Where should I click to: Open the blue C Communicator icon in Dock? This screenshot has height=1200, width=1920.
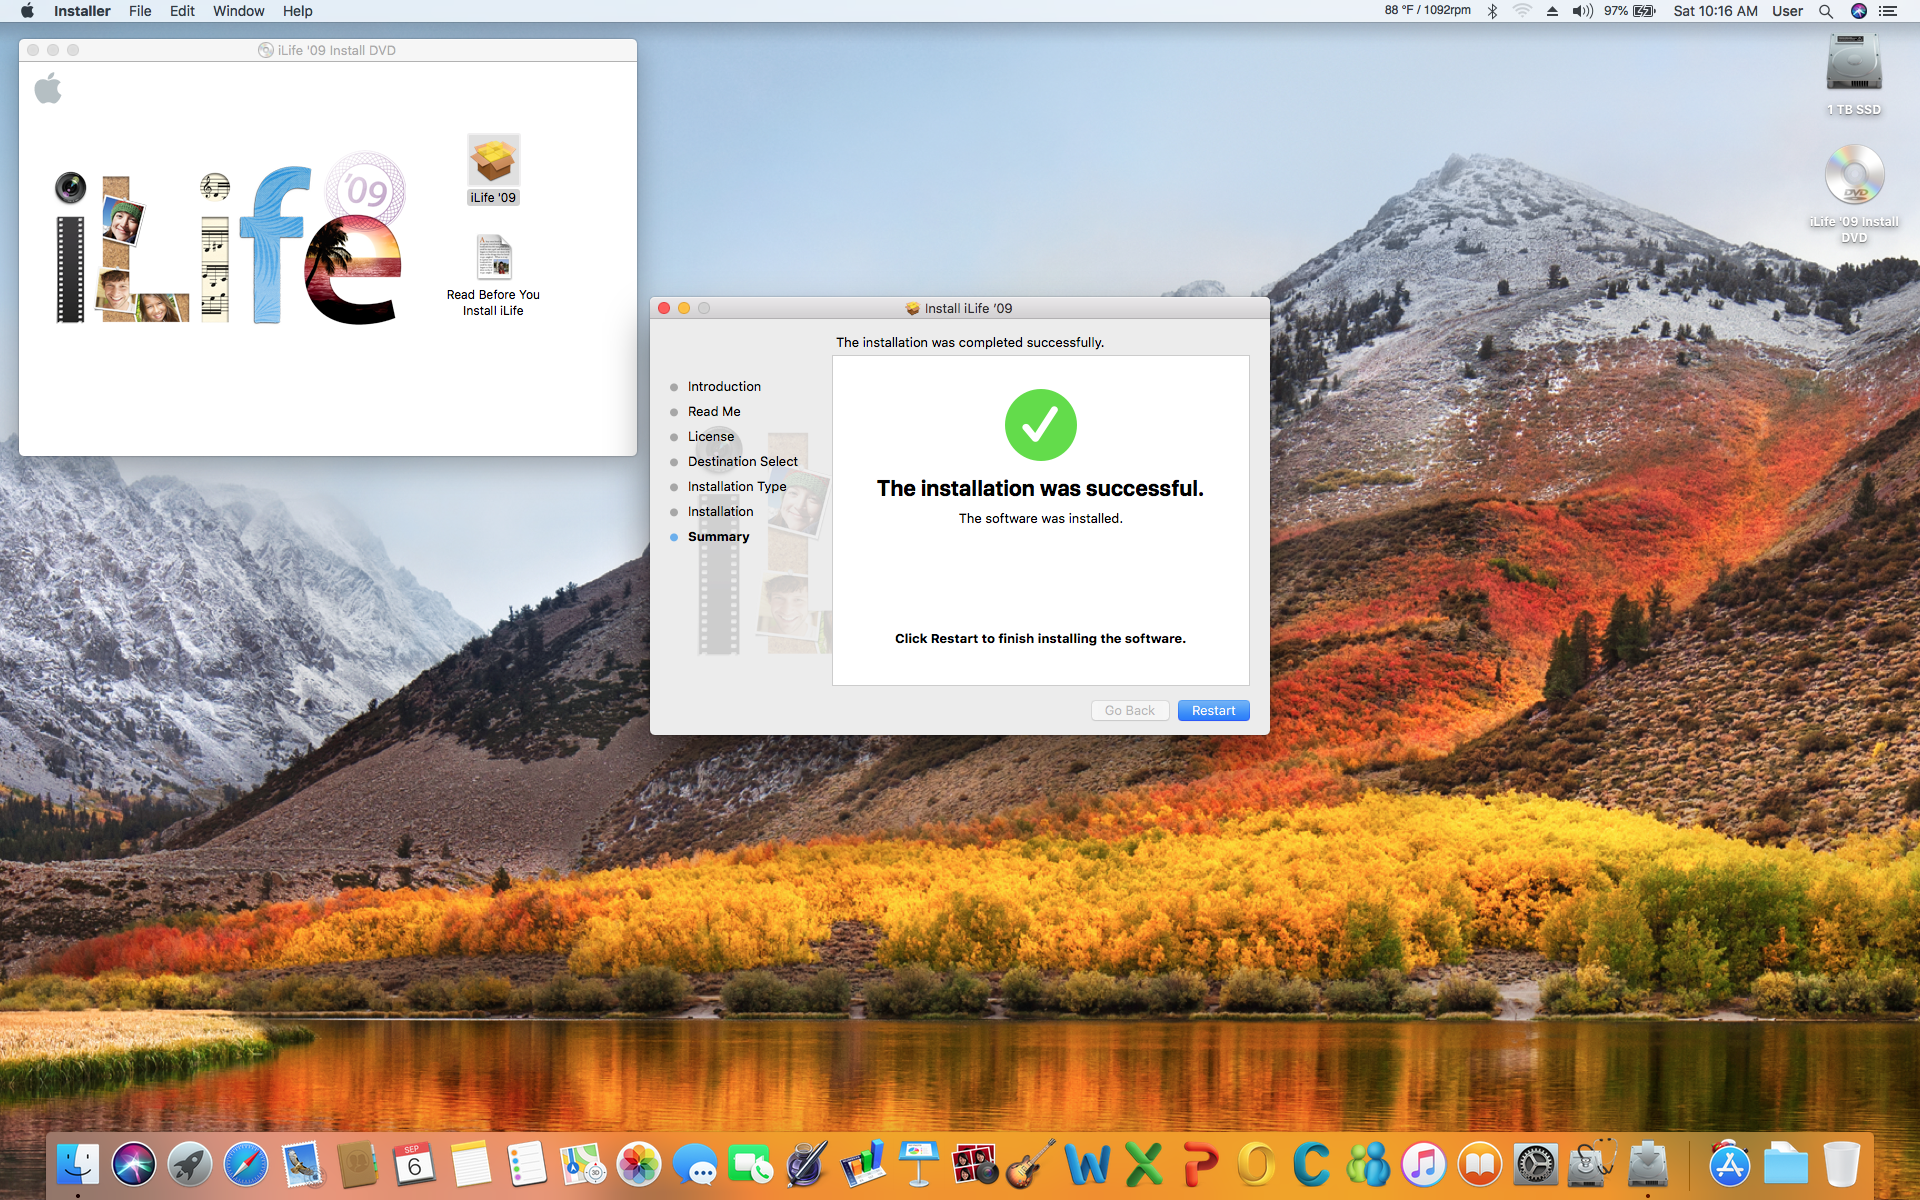1311,1164
